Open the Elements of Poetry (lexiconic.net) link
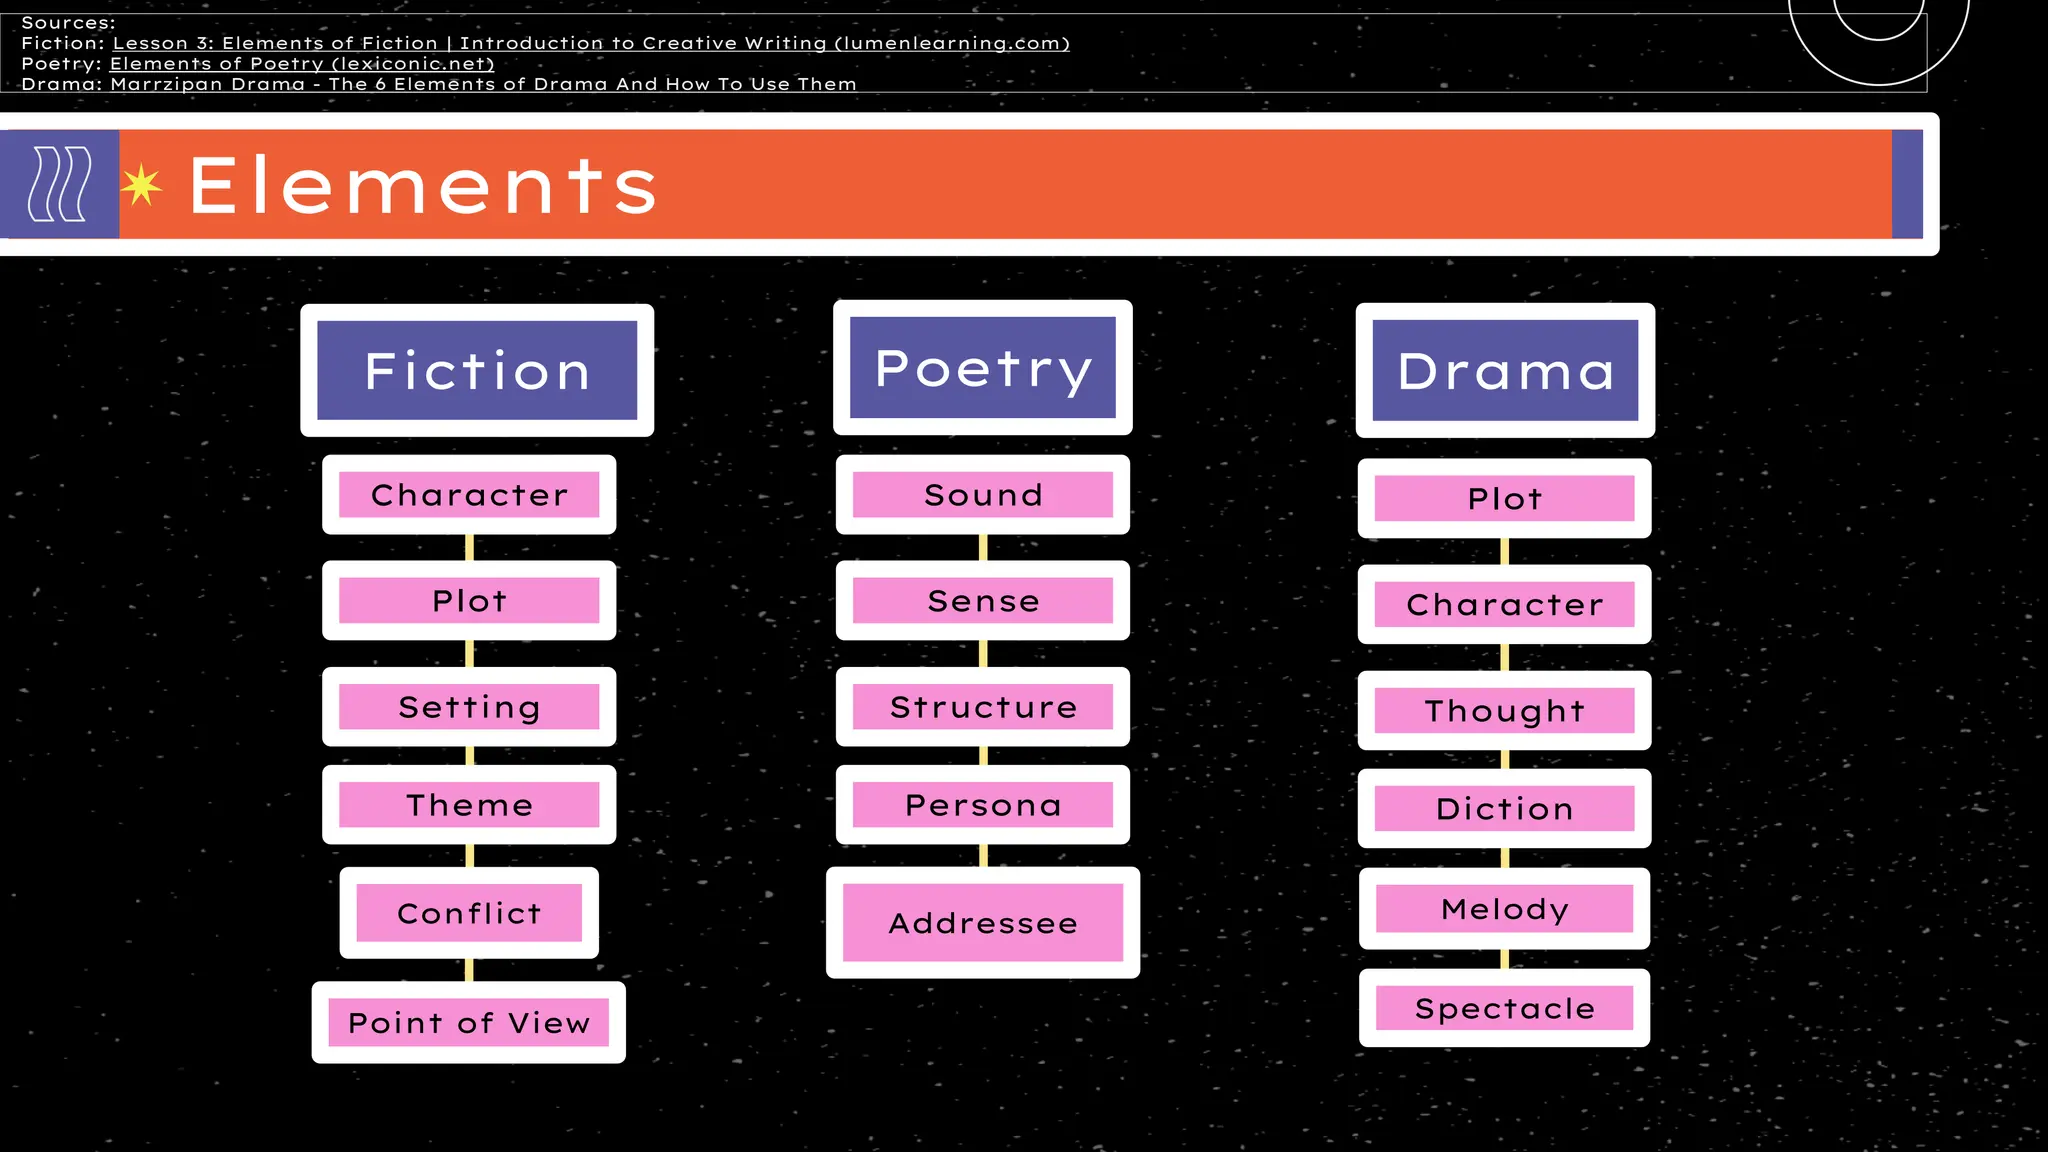 pos(302,63)
